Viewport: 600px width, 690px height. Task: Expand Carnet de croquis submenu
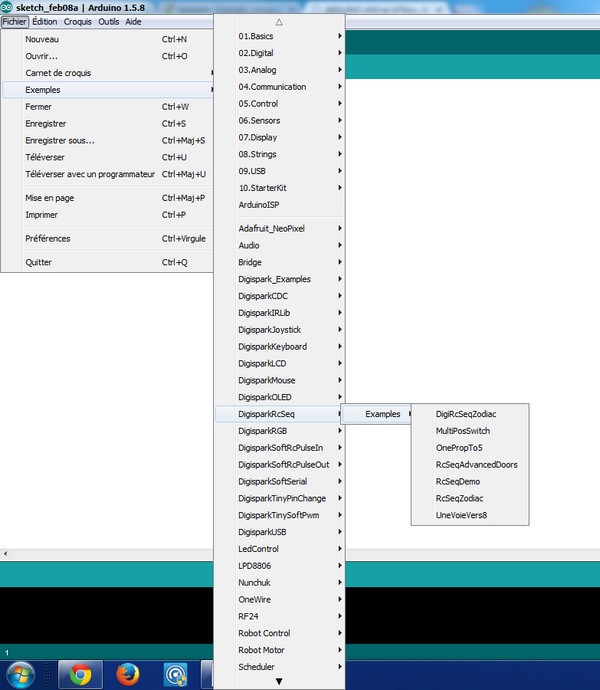click(108, 73)
